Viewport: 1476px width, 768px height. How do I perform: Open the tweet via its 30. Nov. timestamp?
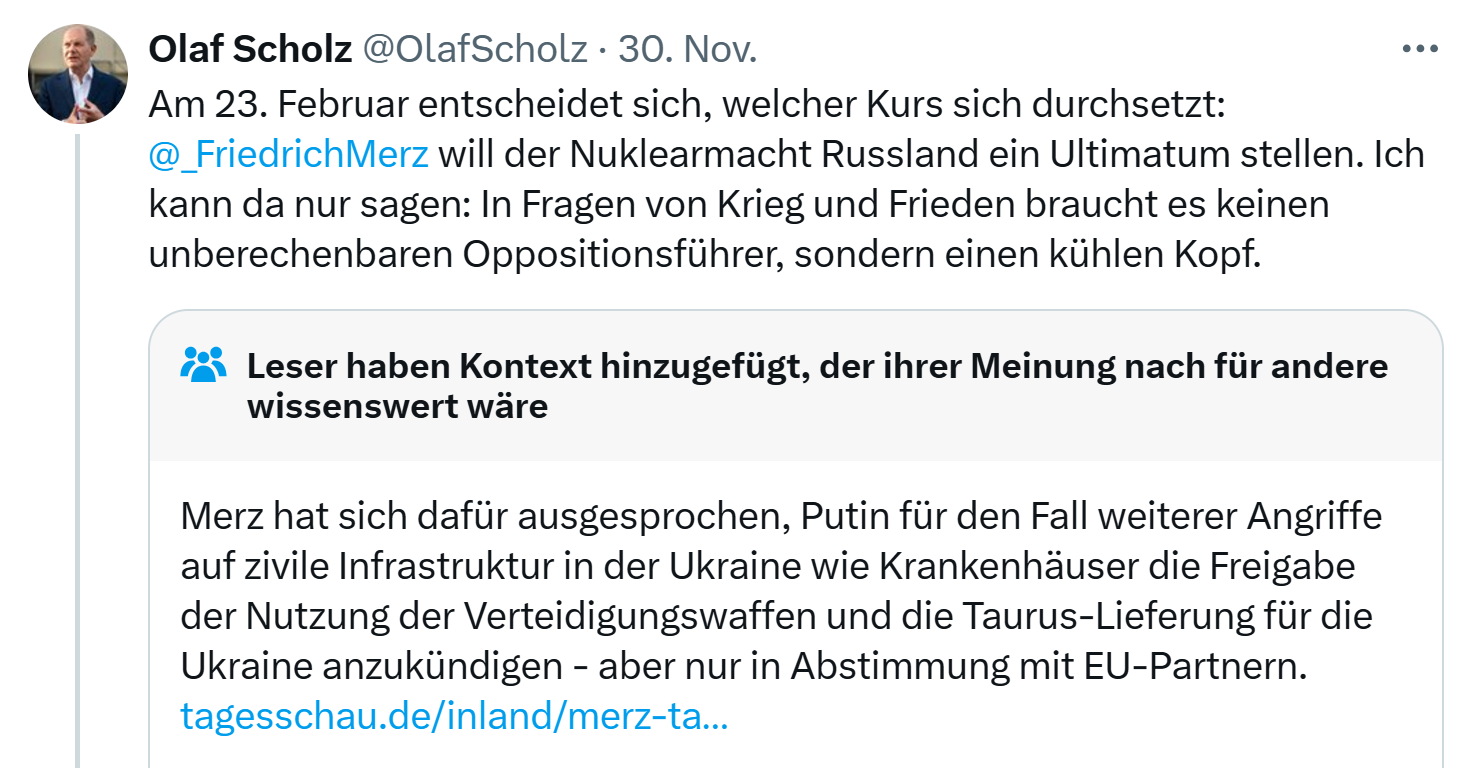688,49
